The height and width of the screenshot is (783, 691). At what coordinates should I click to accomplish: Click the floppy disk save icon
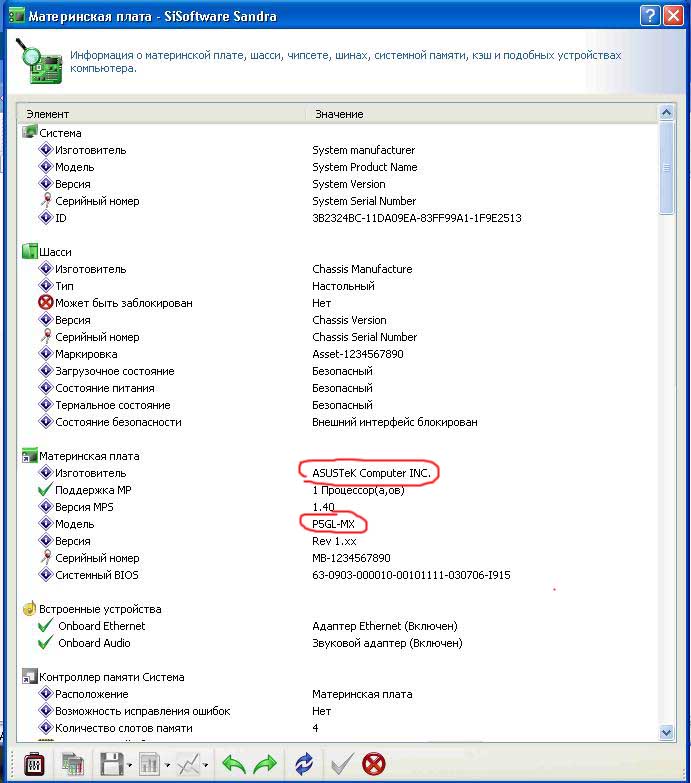110,765
